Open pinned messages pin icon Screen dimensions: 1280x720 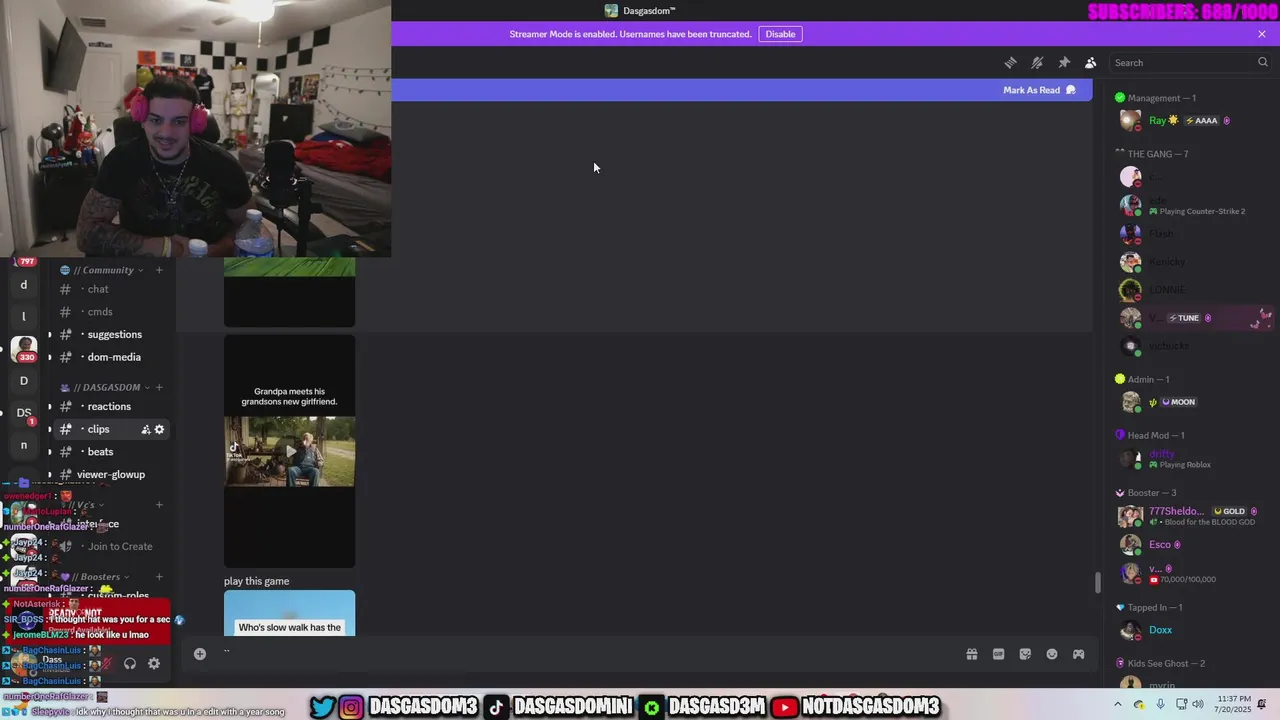point(1064,62)
